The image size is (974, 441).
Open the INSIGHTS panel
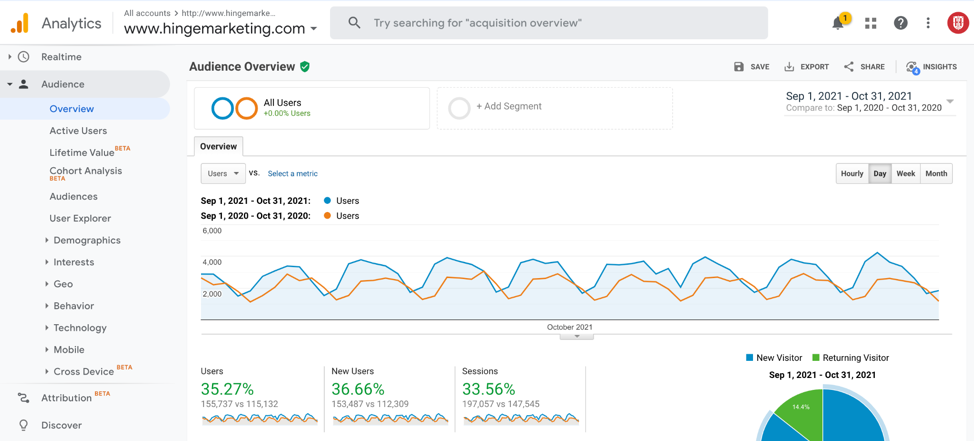point(931,67)
